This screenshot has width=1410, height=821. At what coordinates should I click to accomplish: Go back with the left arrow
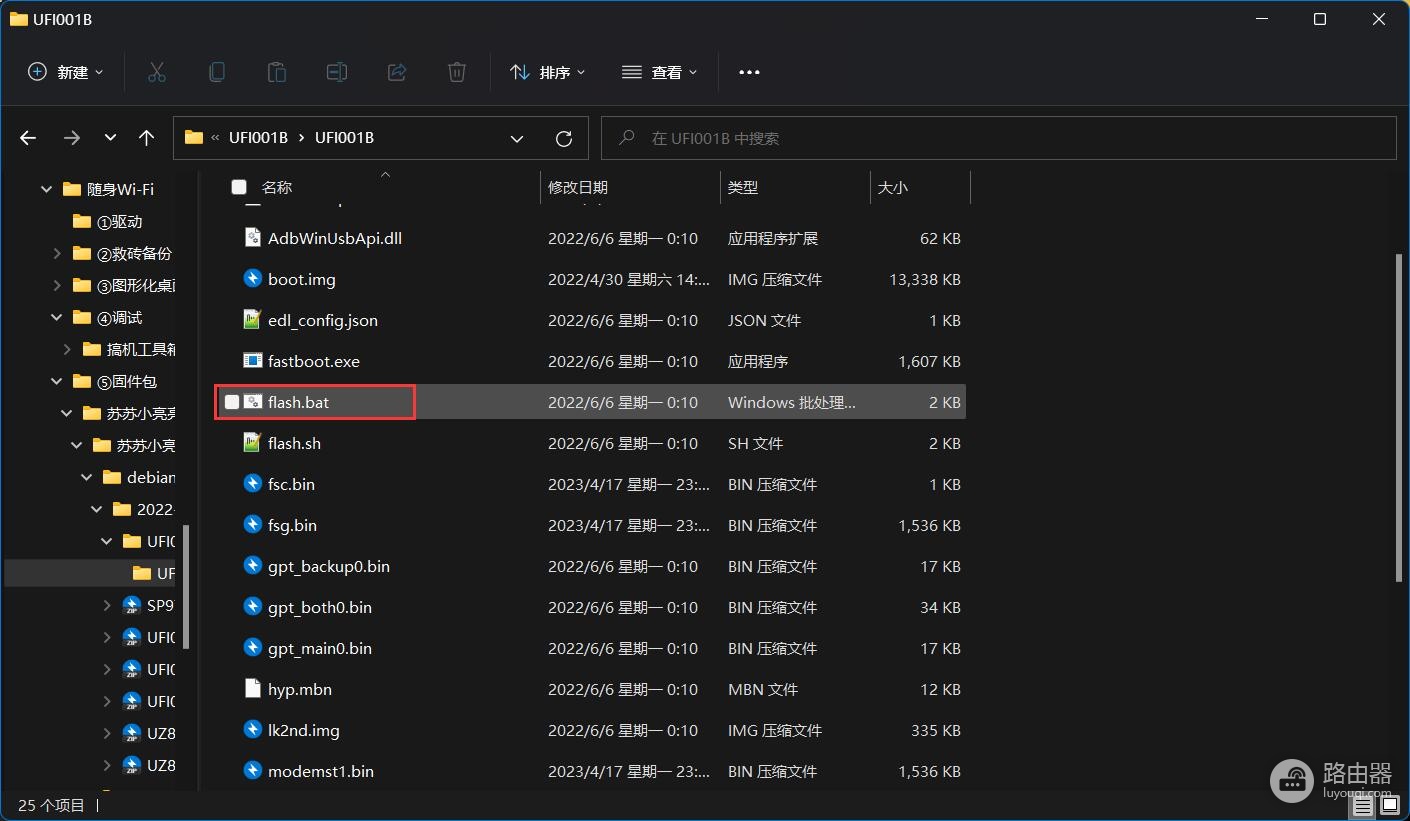tap(28, 138)
